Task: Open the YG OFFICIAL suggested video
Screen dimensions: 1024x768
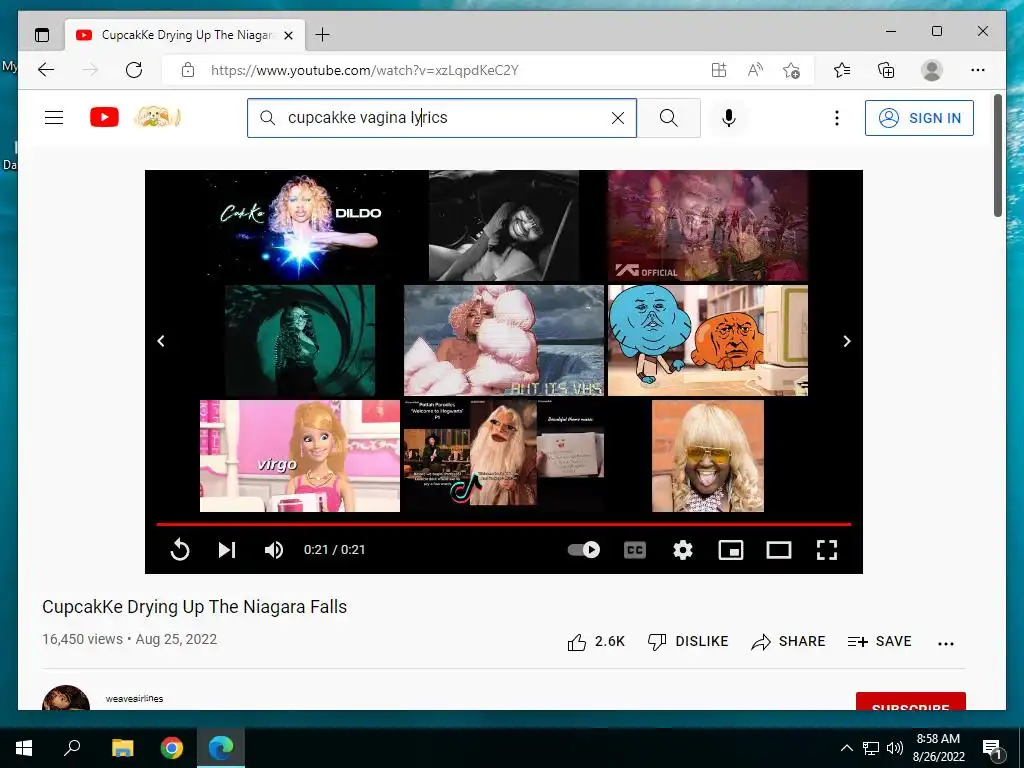Action: pos(708,226)
